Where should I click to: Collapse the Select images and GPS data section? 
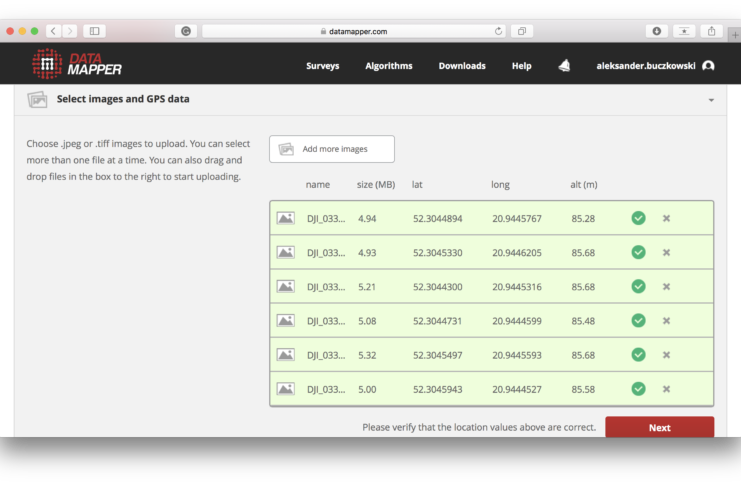click(x=711, y=100)
